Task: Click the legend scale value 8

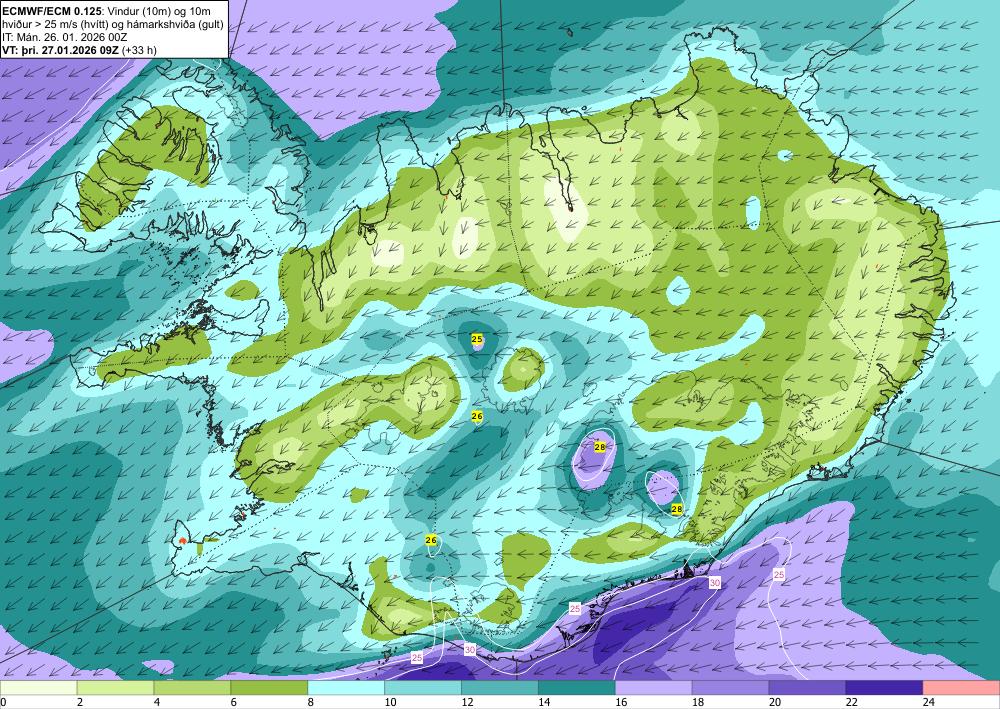Action: tap(311, 703)
